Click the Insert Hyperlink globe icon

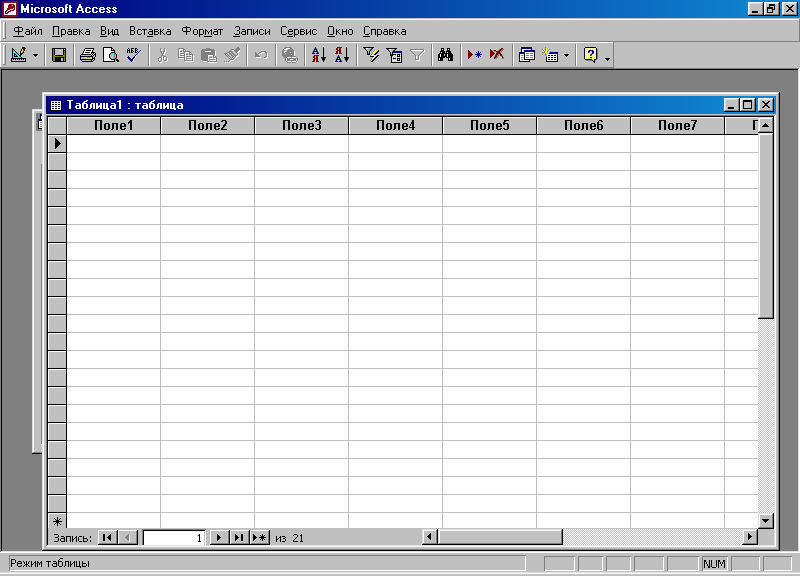(x=290, y=55)
